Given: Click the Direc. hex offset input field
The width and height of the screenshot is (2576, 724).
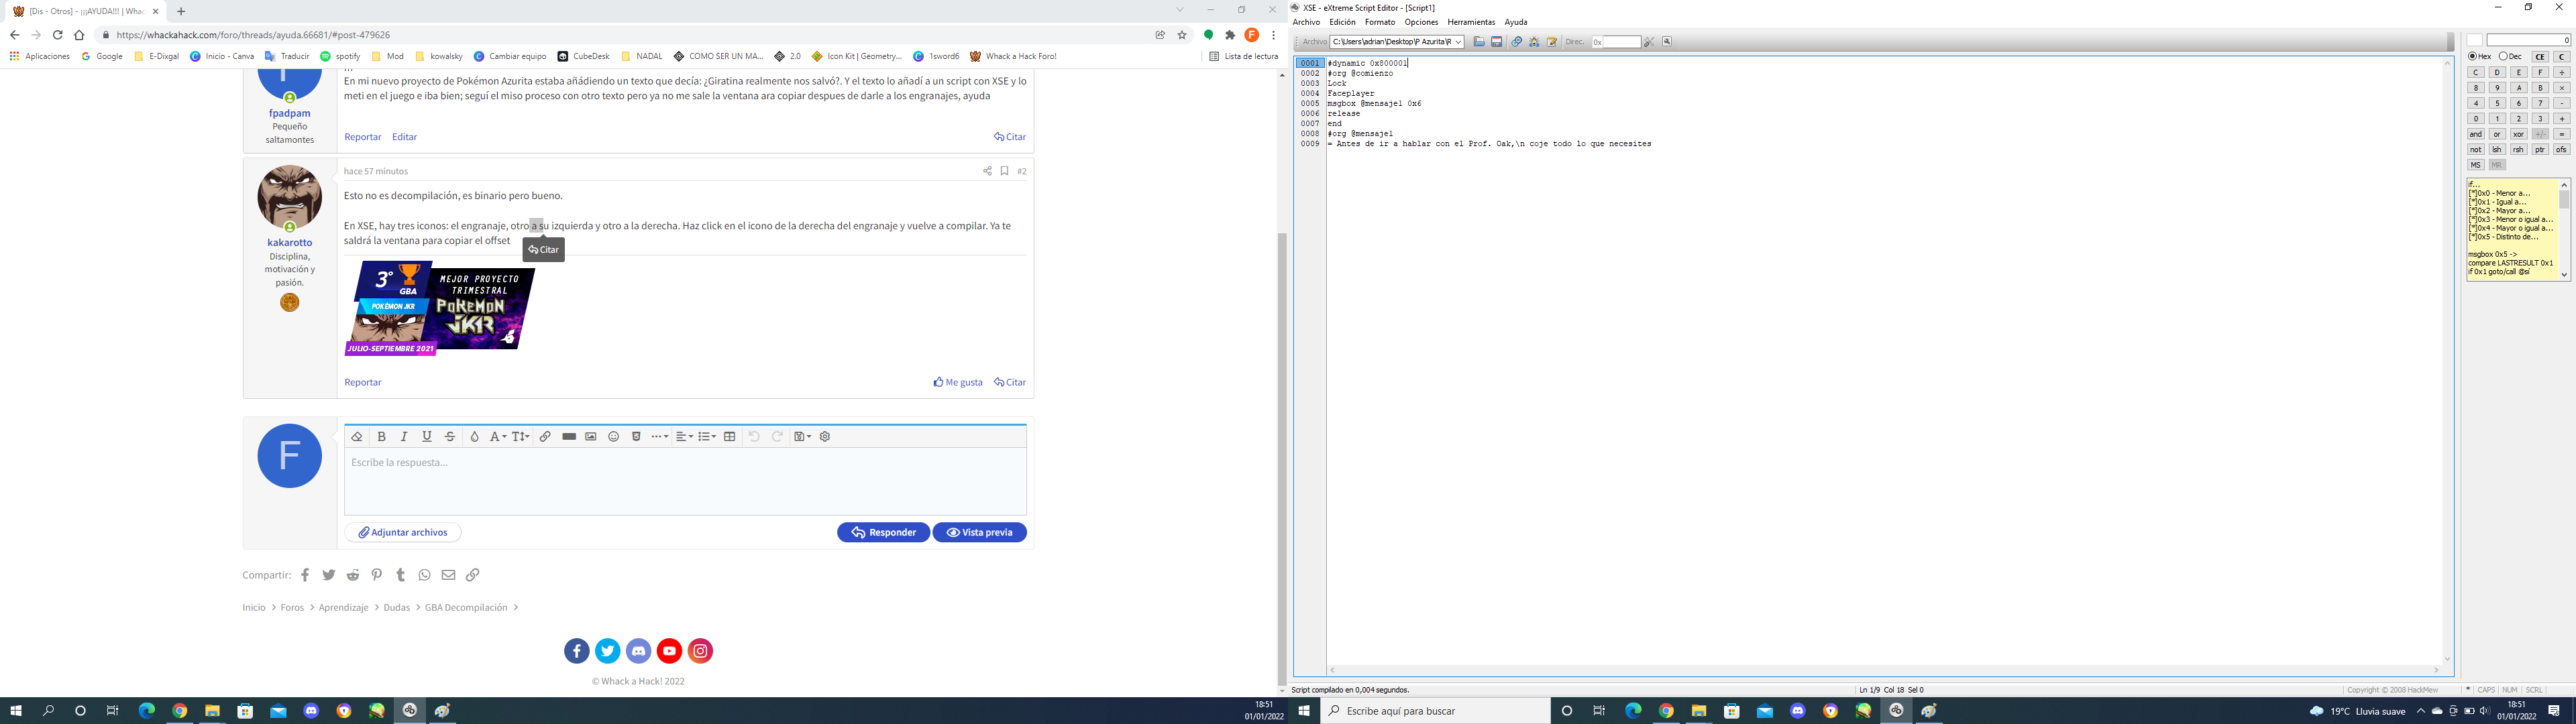Looking at the screenshot, I should coord(1622,42).
